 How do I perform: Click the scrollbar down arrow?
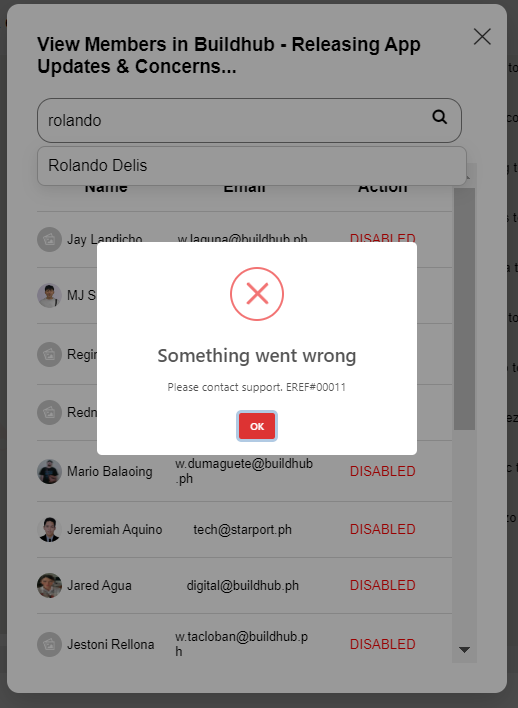pos(464,650)
